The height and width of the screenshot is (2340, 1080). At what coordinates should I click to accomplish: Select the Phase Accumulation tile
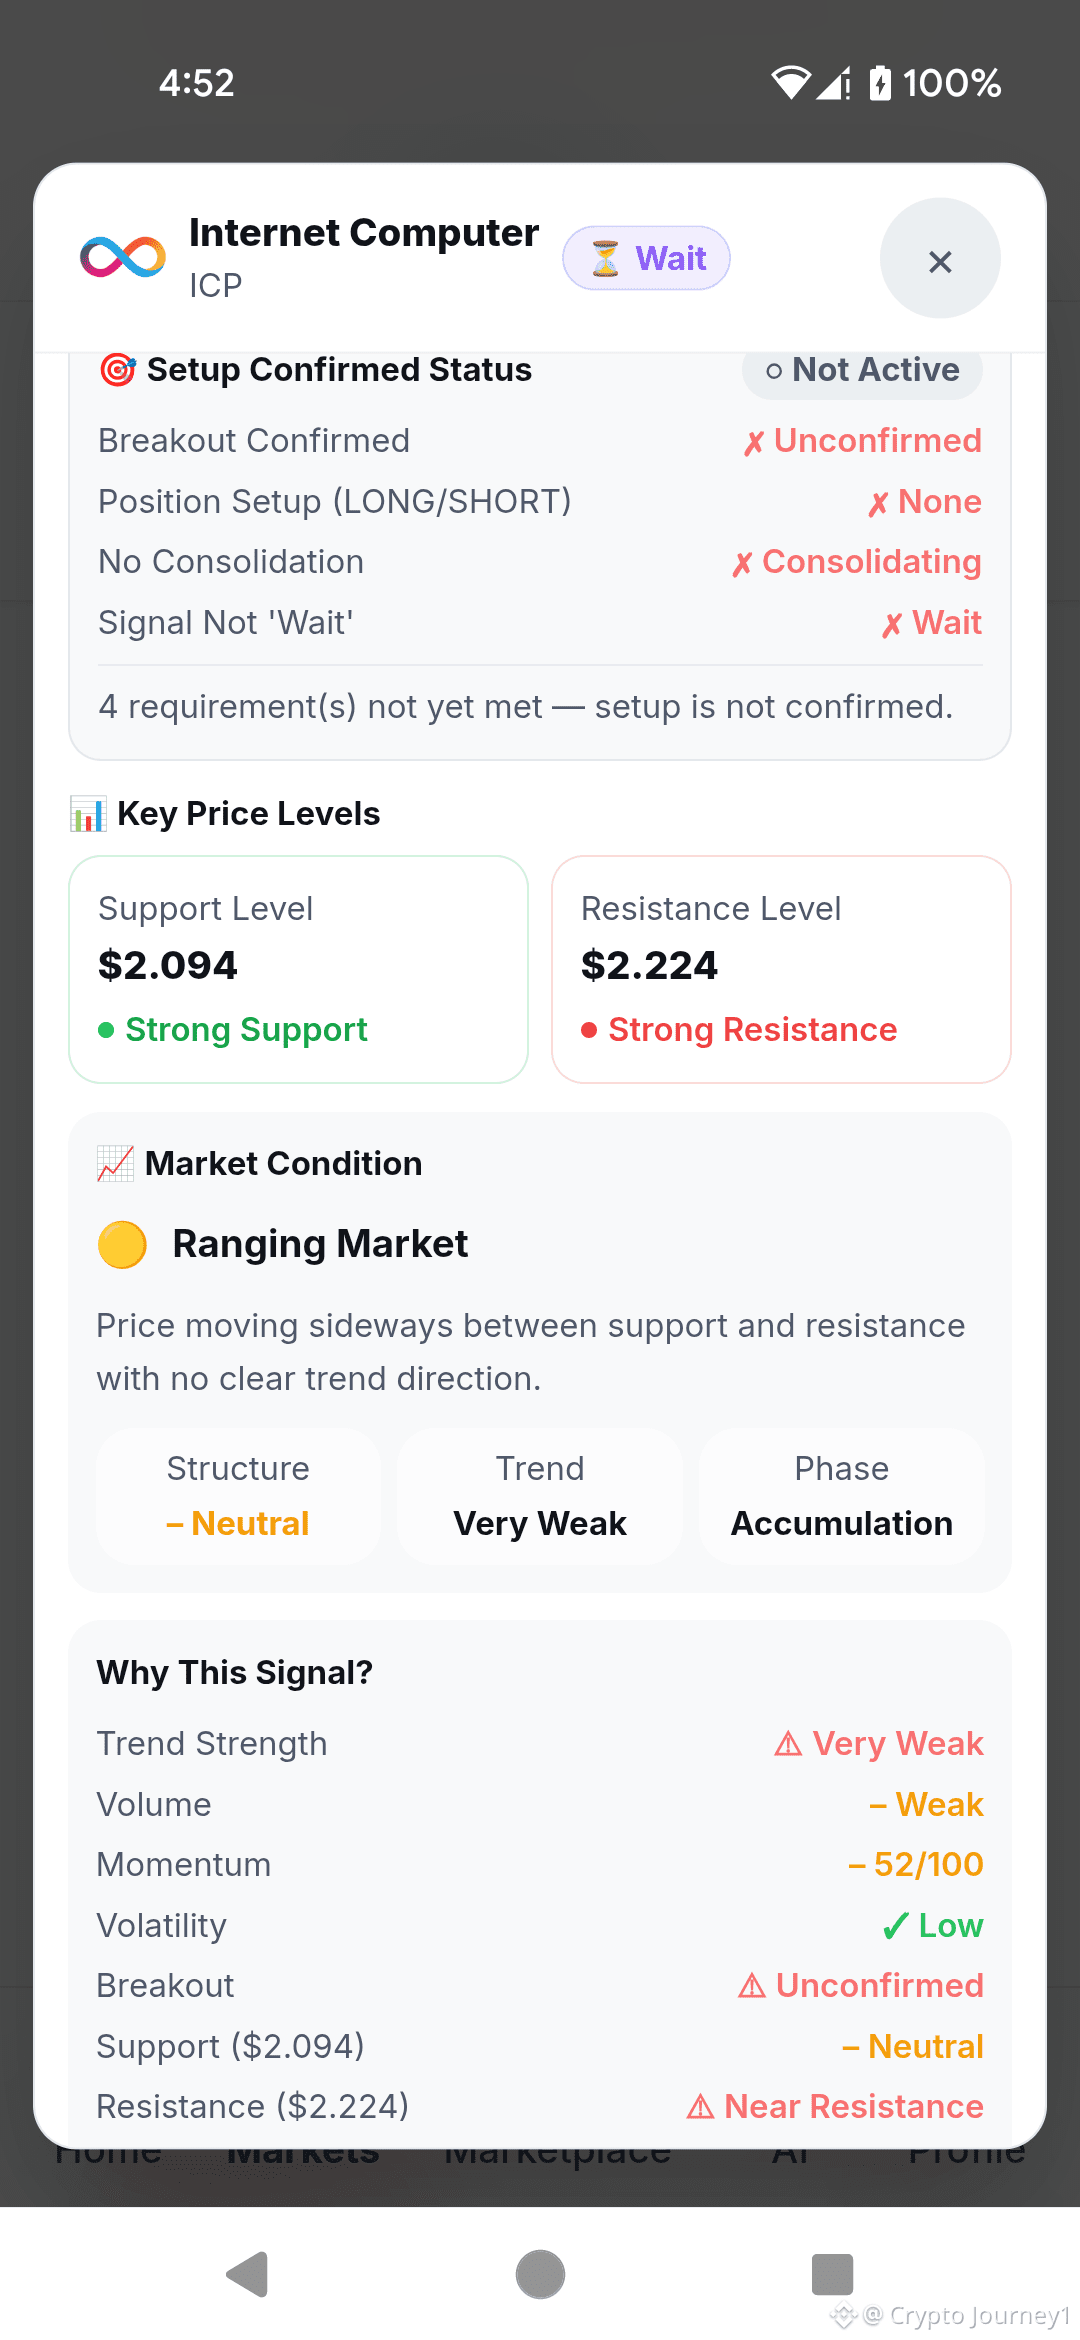842,1496
